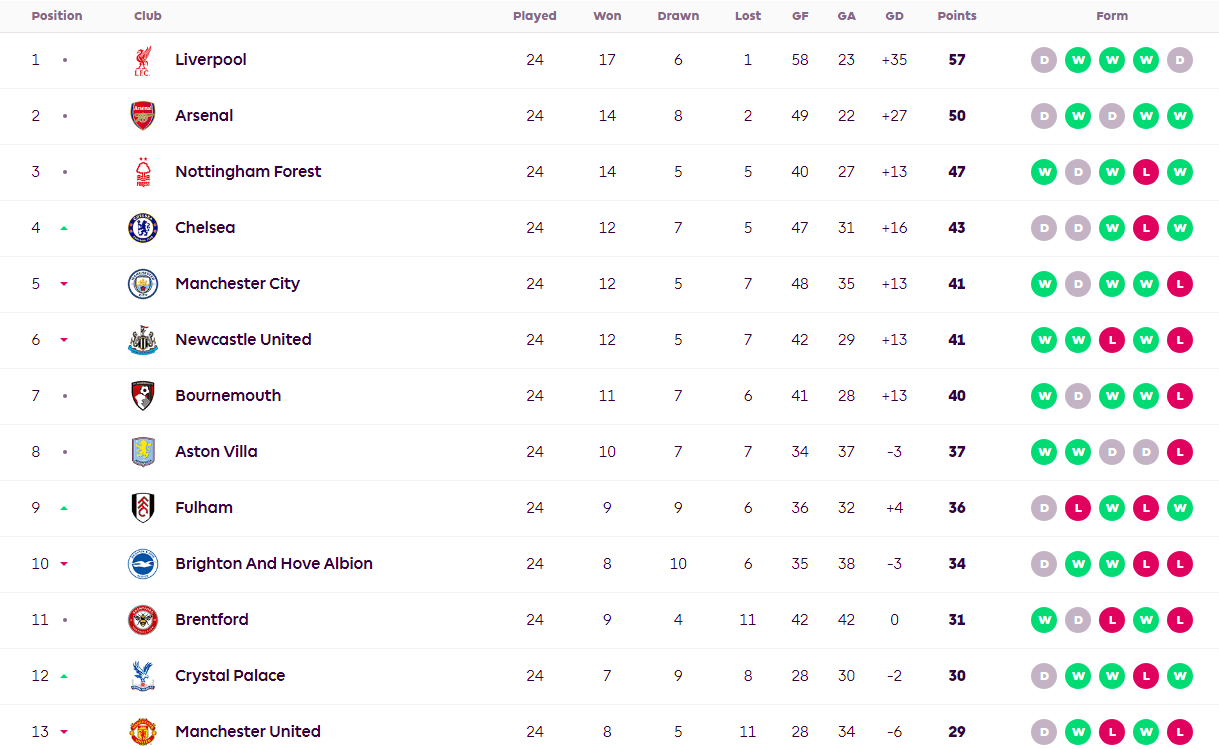Screen dimensions: 1219x749
Task: Click the Chelsea club badge
Action: point(142,228)
